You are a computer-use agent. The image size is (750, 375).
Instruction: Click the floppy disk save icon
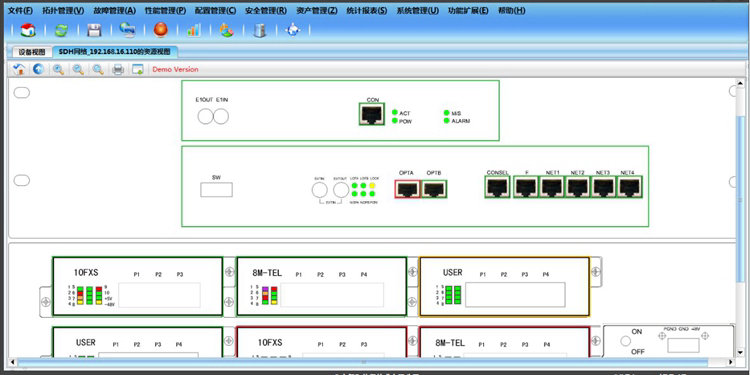(94, 30)
